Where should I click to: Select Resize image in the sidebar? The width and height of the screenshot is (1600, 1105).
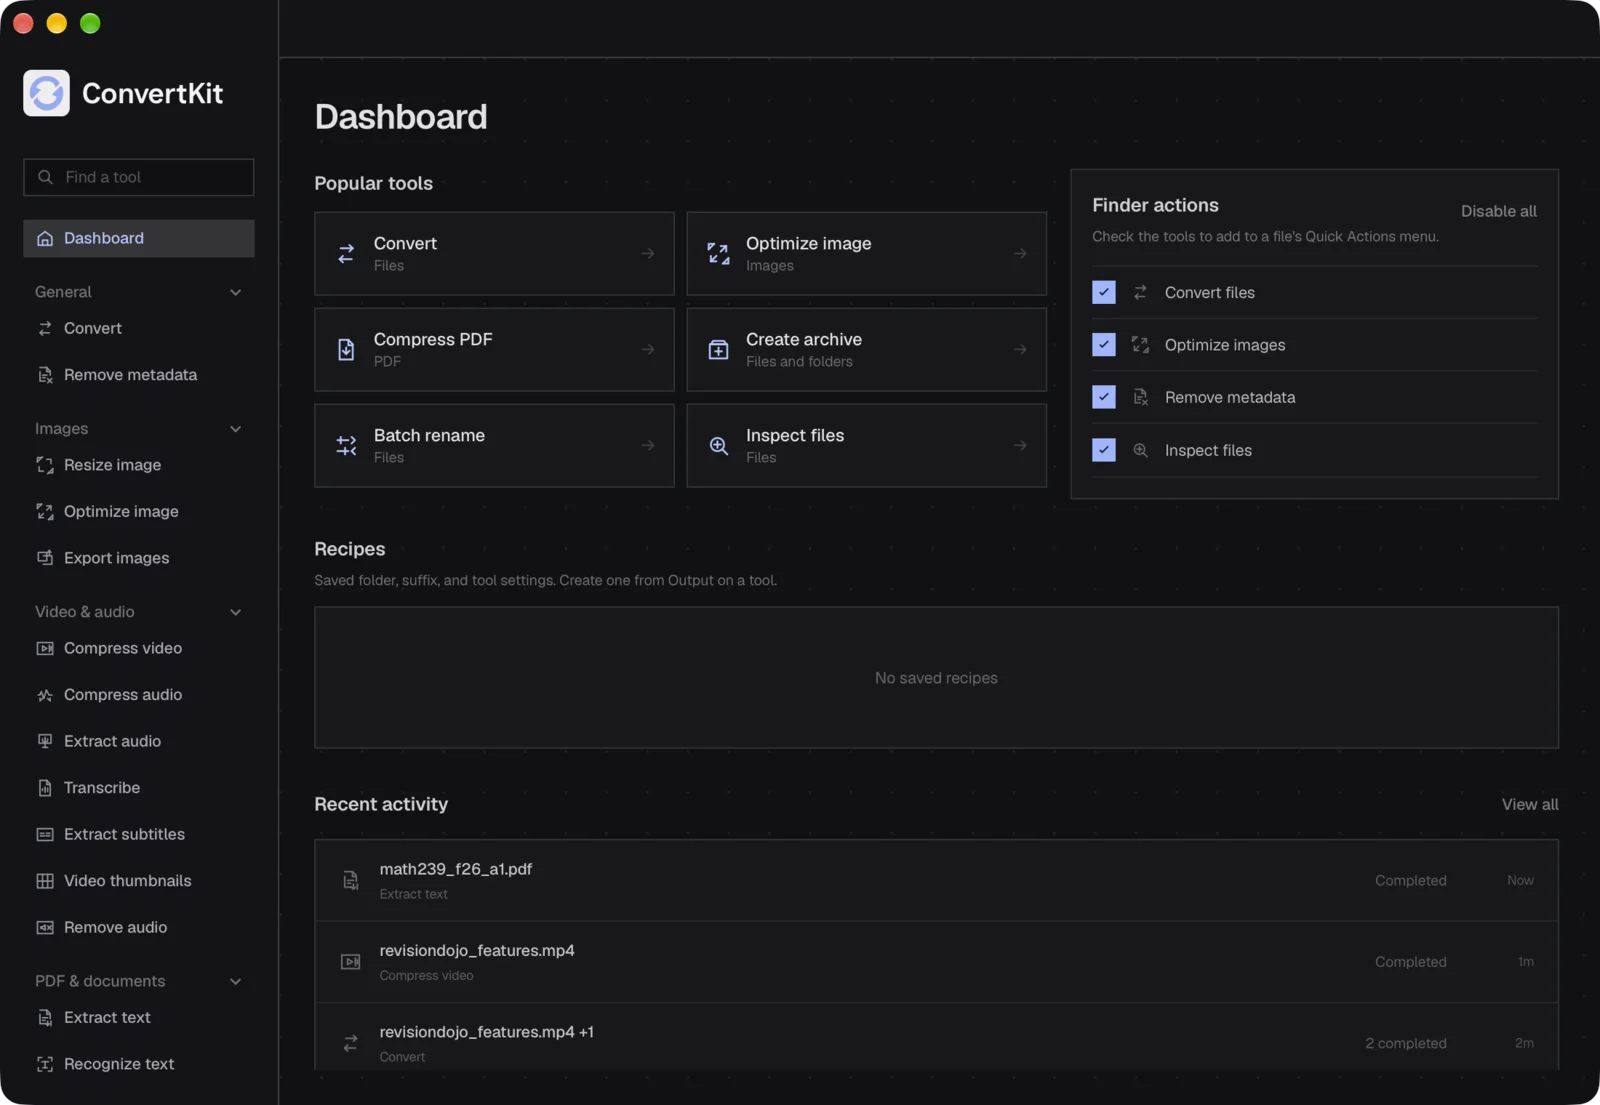(x=138, y=465)
